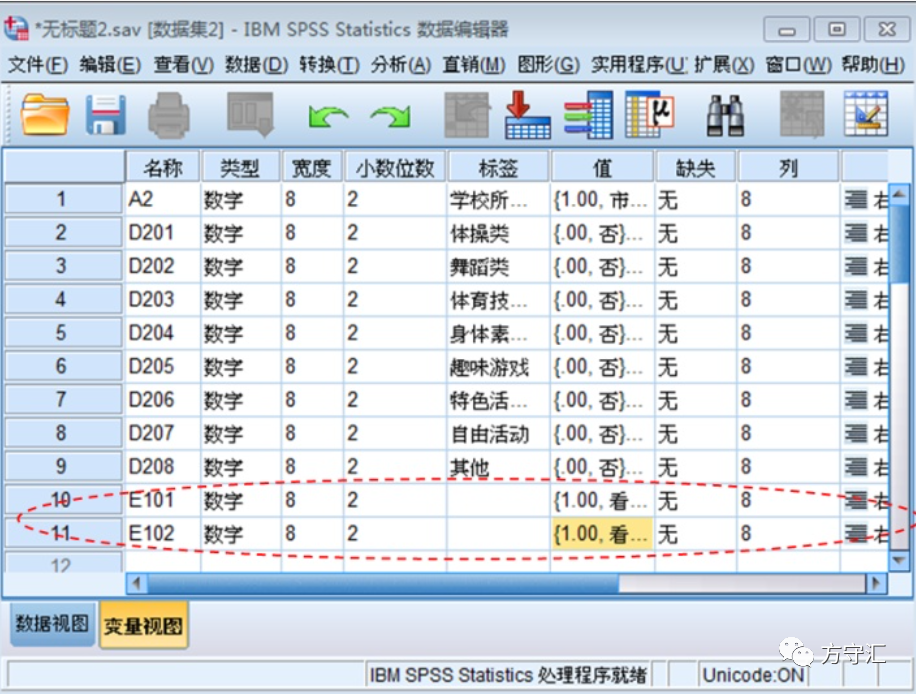Click the 值 column header
Viewport: 916px width, 694px height.
(x=602, y=168)
